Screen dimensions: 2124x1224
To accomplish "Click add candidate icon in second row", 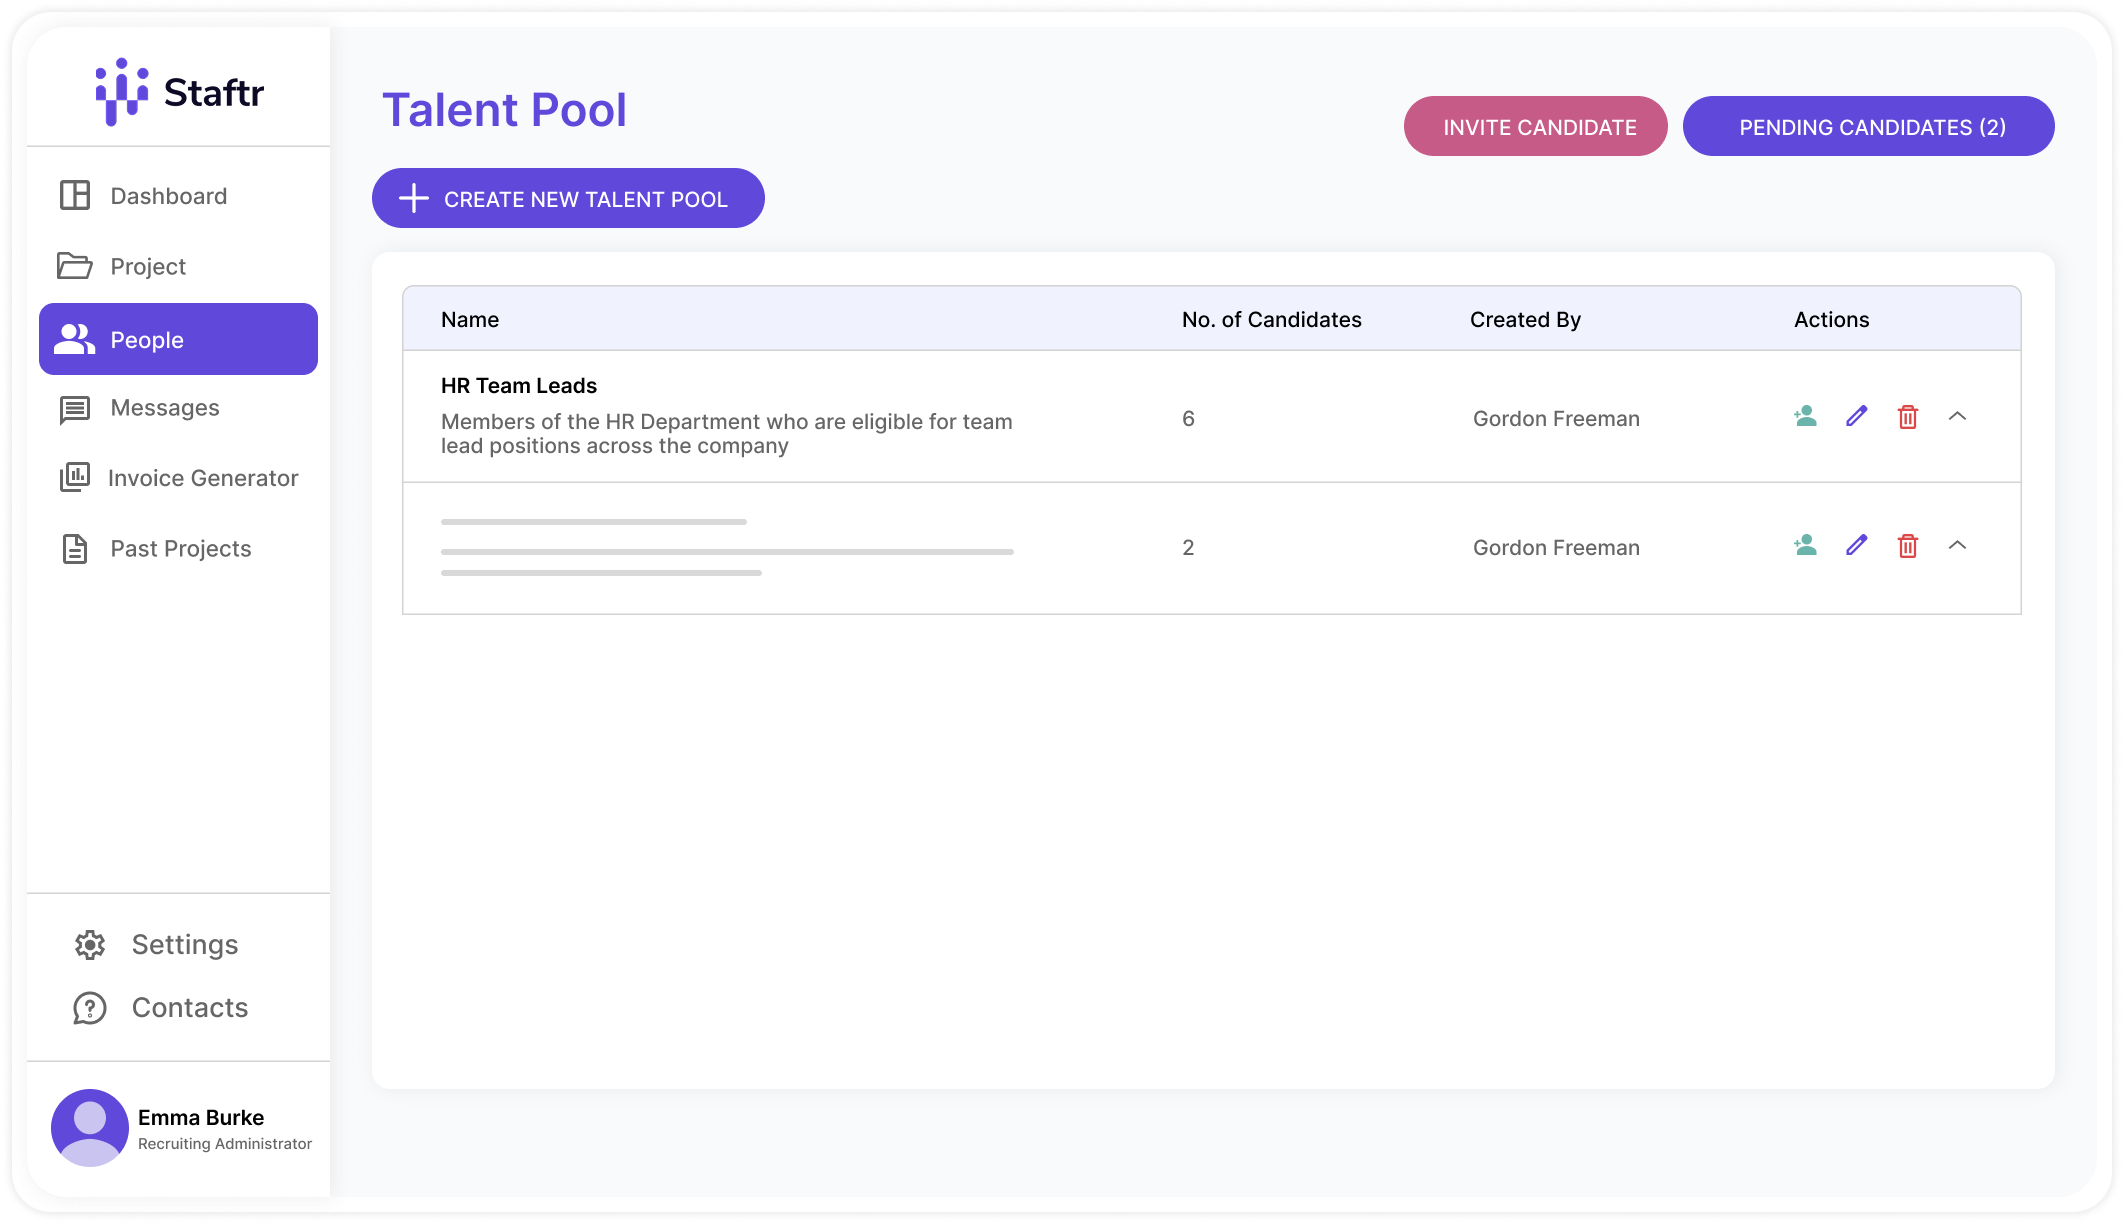I will pos(1805,546).
